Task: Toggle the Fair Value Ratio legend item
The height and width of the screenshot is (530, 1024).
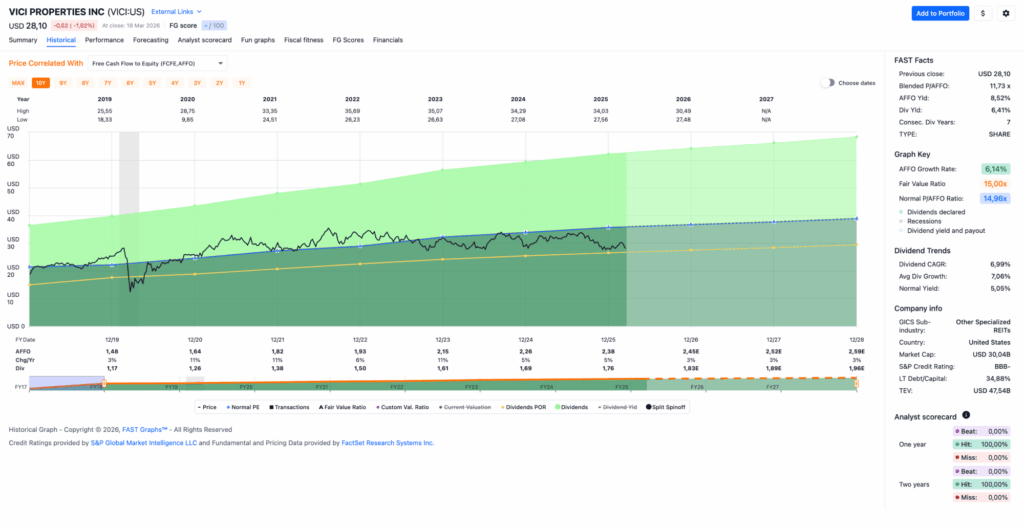Action: 343,407
